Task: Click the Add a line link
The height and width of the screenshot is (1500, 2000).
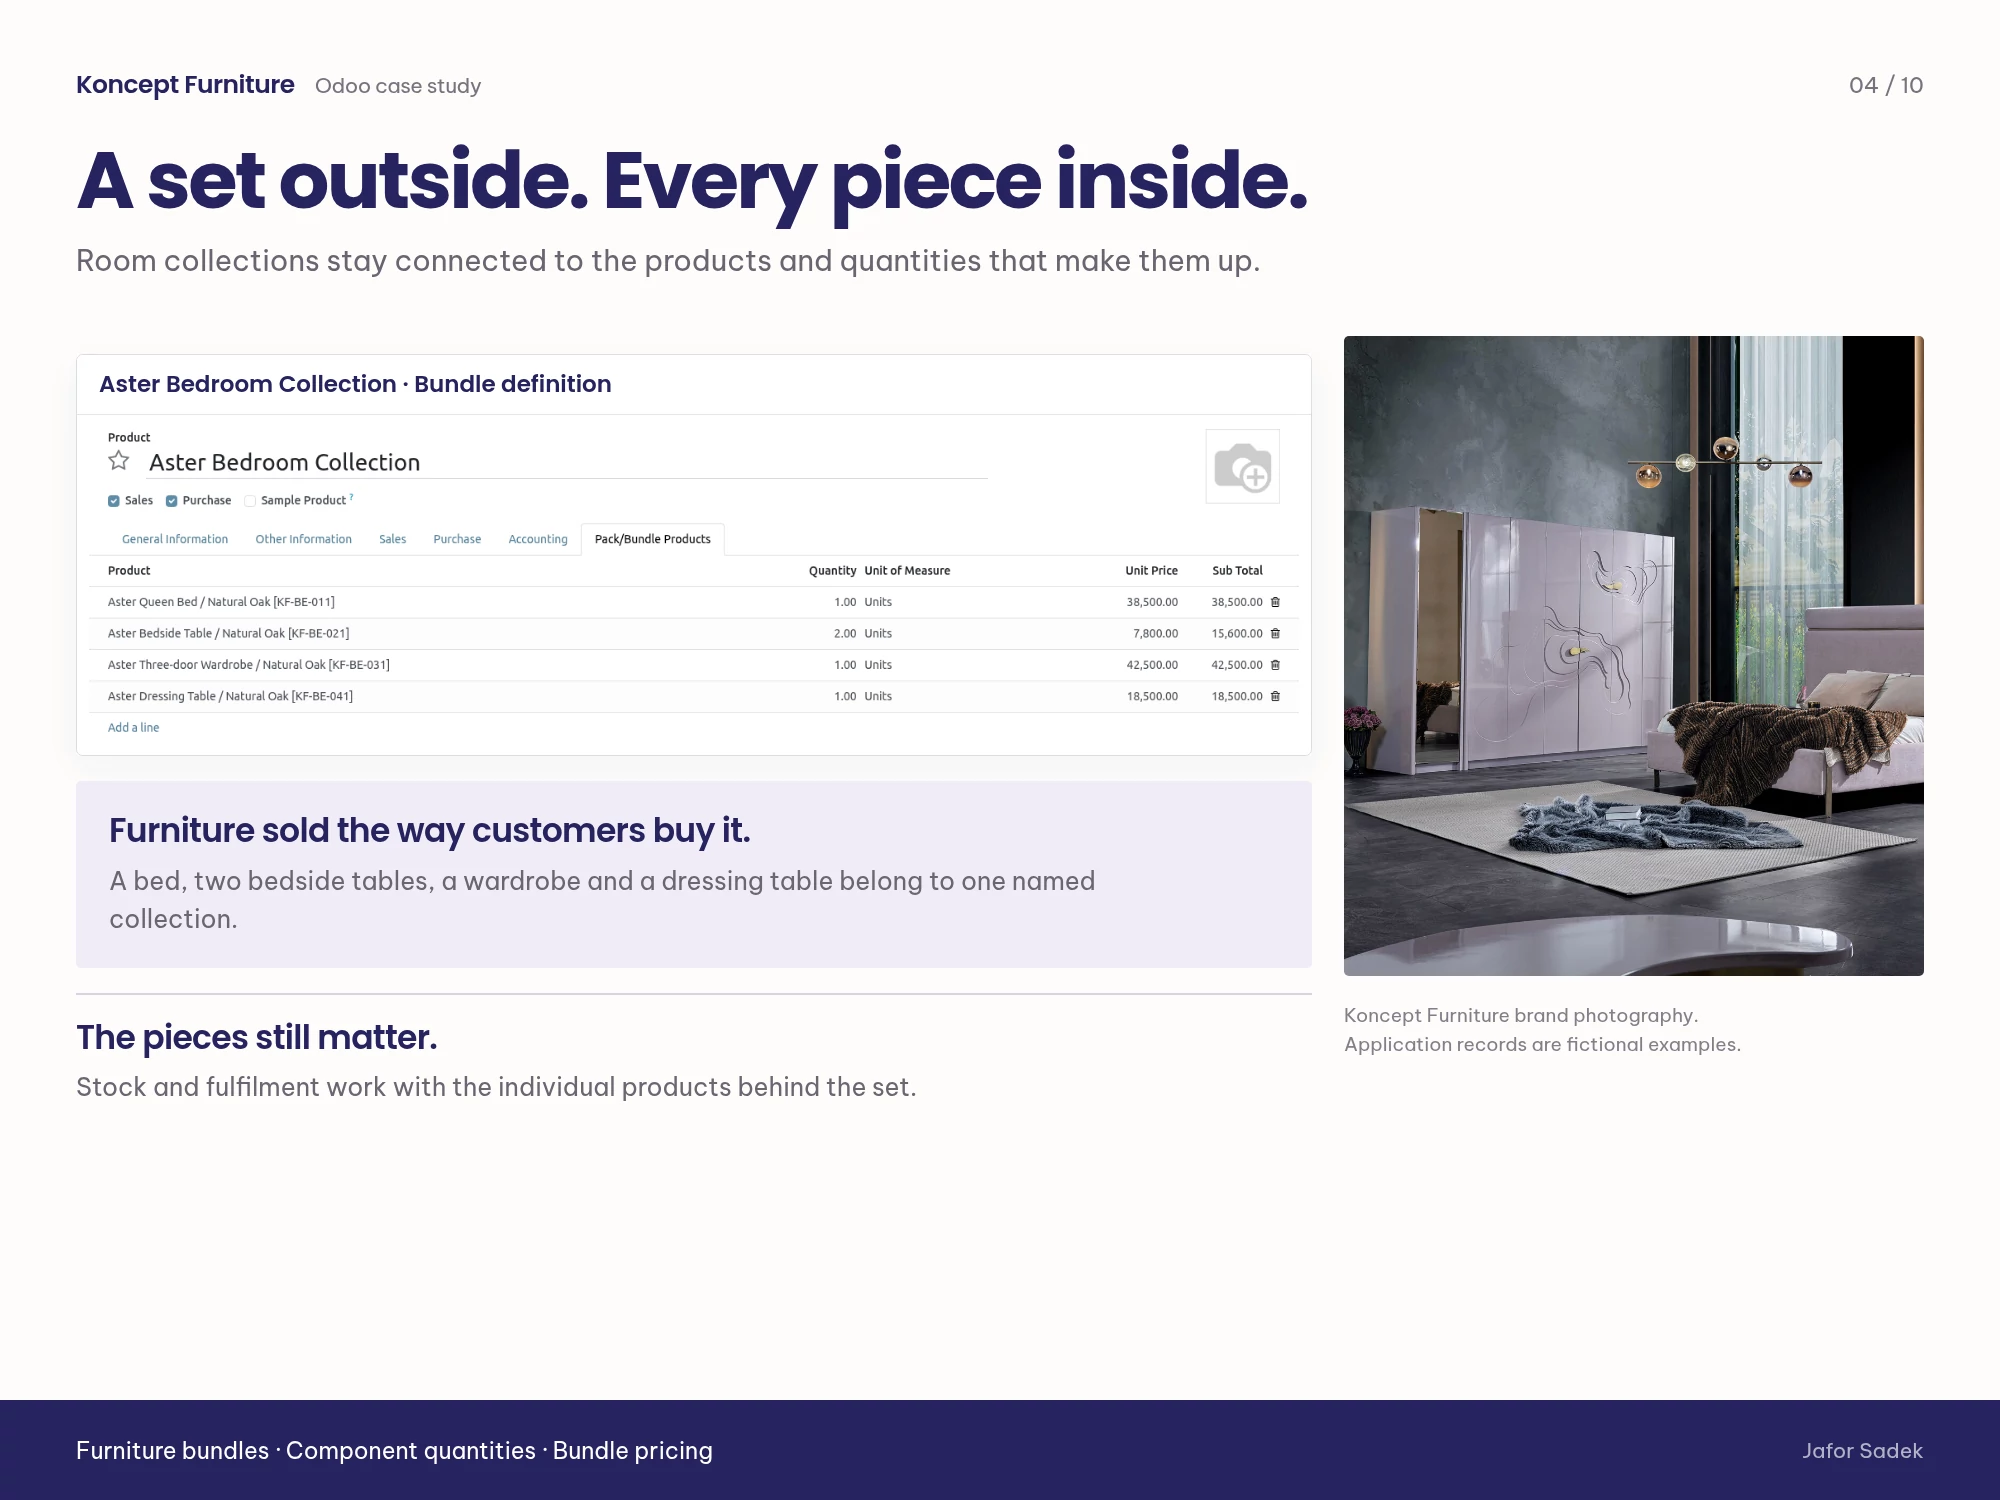Action: pos(133,727)
